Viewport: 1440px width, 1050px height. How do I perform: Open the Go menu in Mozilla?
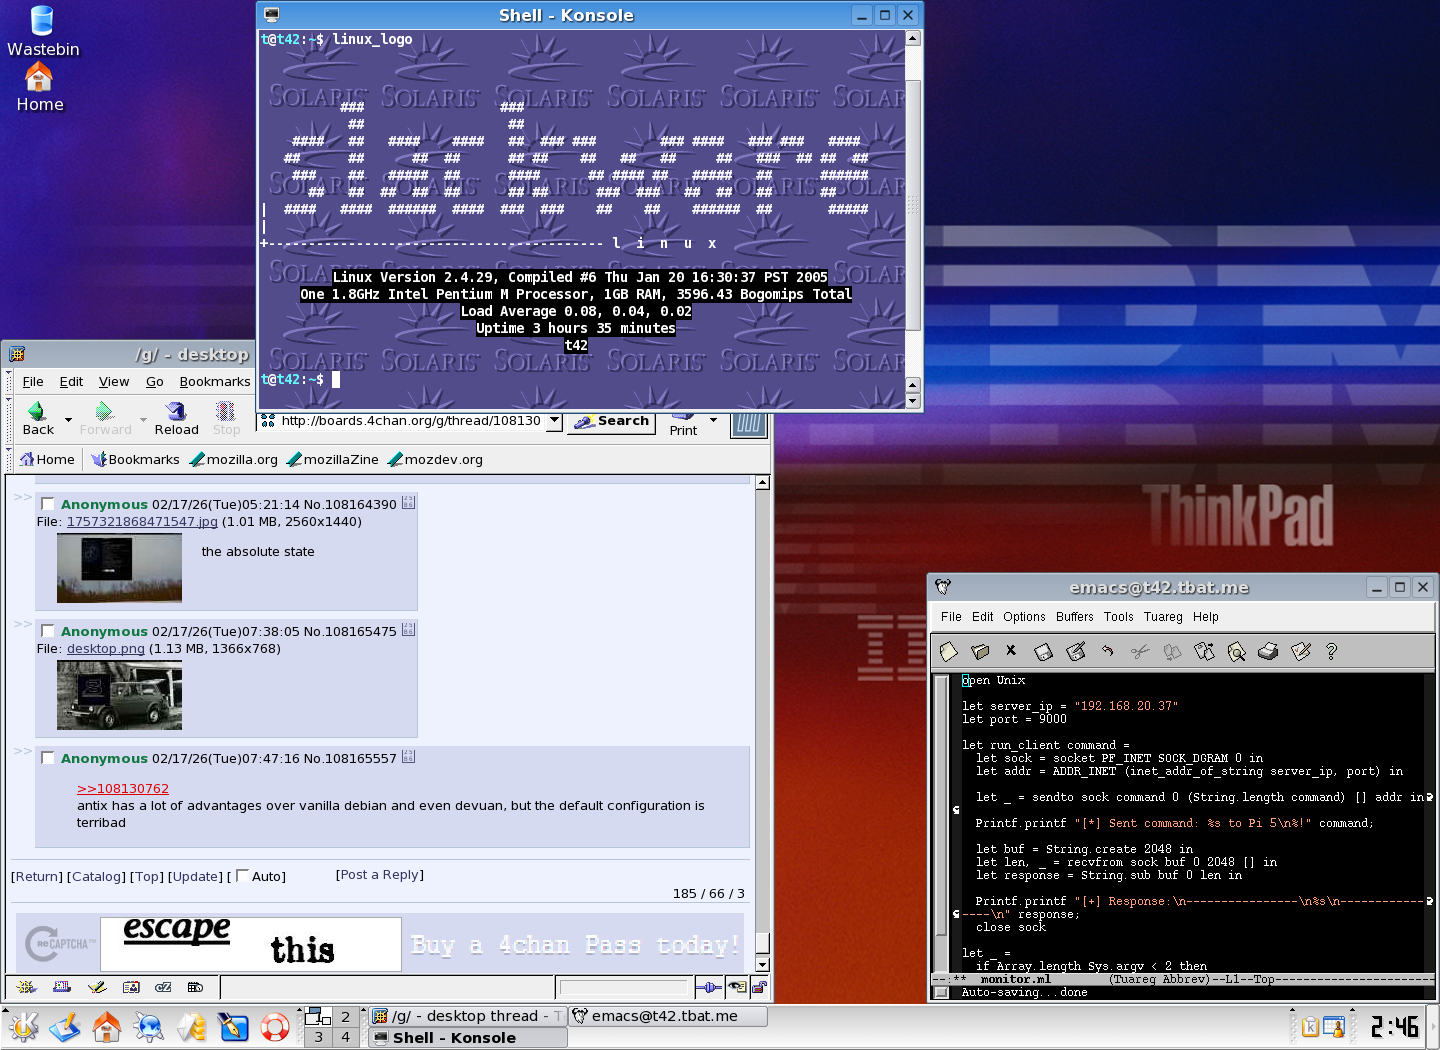155,382
